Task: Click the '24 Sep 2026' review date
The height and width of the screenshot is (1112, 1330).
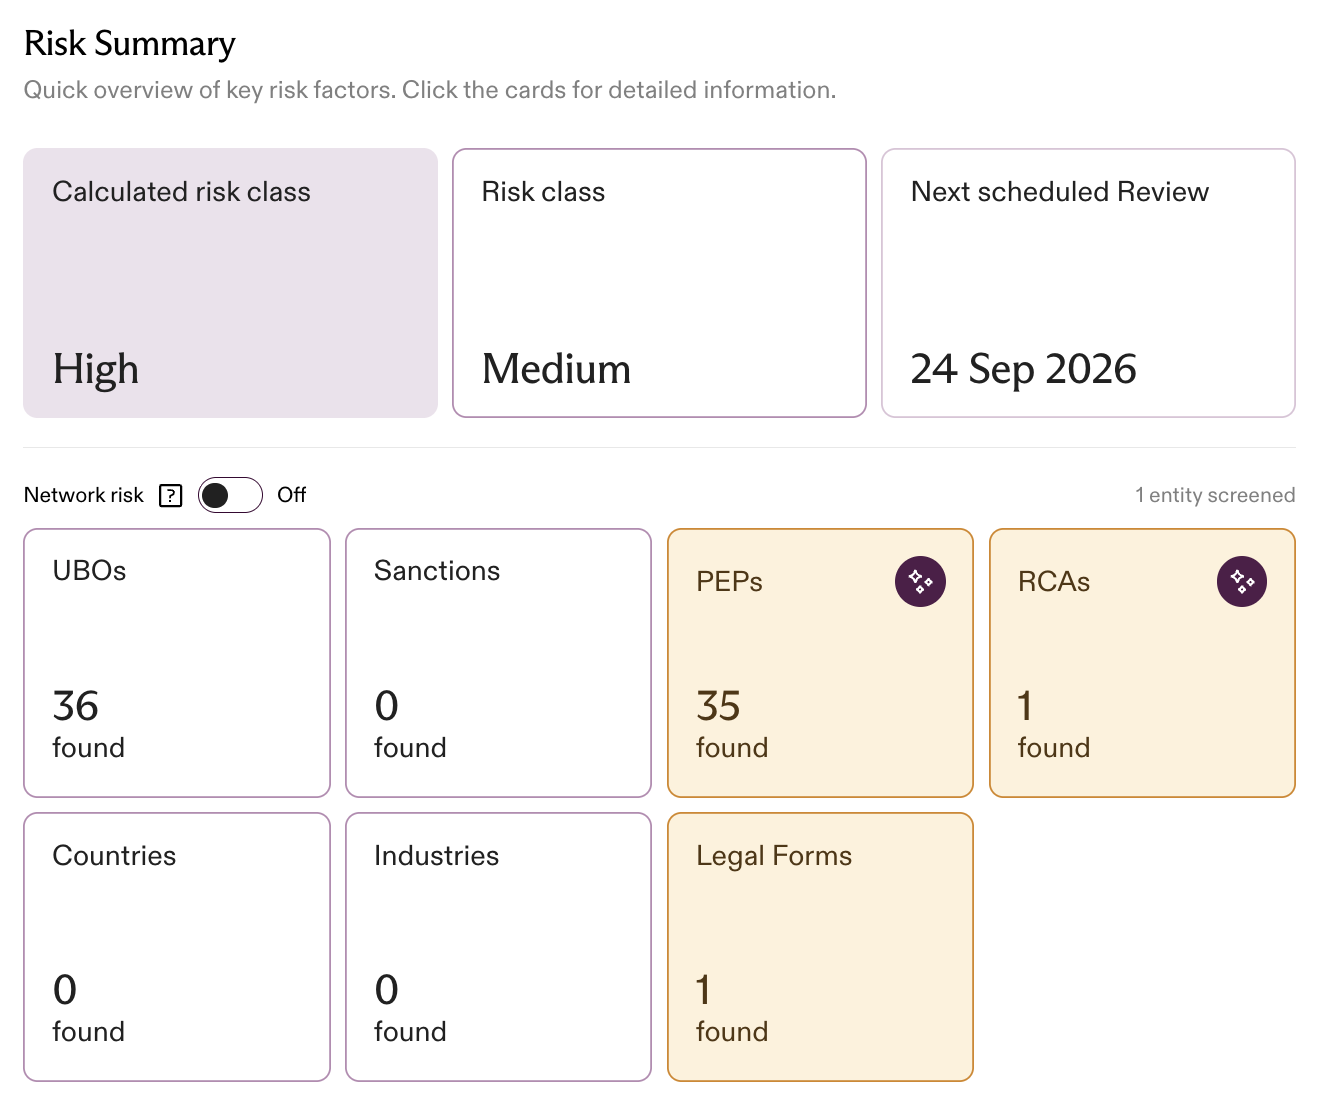Action: [x=1023, y=369]
